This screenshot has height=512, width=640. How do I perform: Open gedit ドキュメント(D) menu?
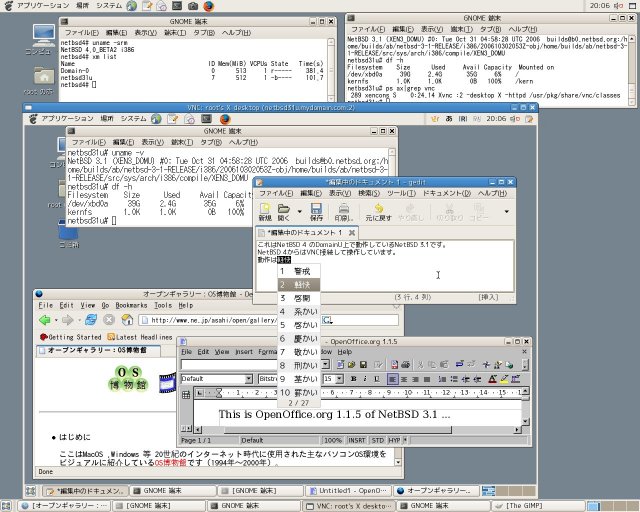447,193
